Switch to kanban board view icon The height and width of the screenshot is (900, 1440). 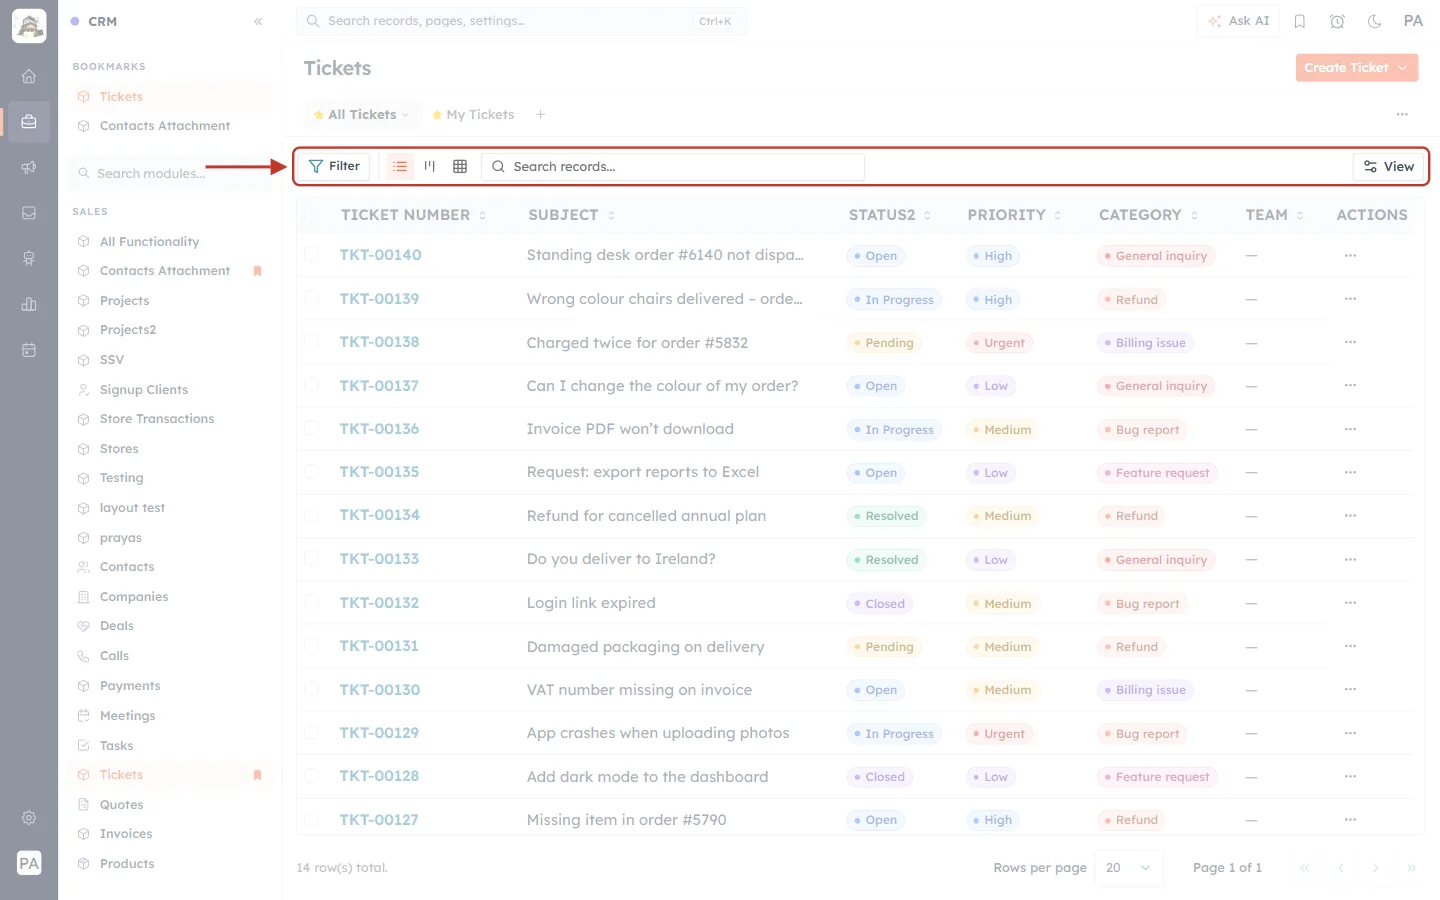[x=430, y=166]
